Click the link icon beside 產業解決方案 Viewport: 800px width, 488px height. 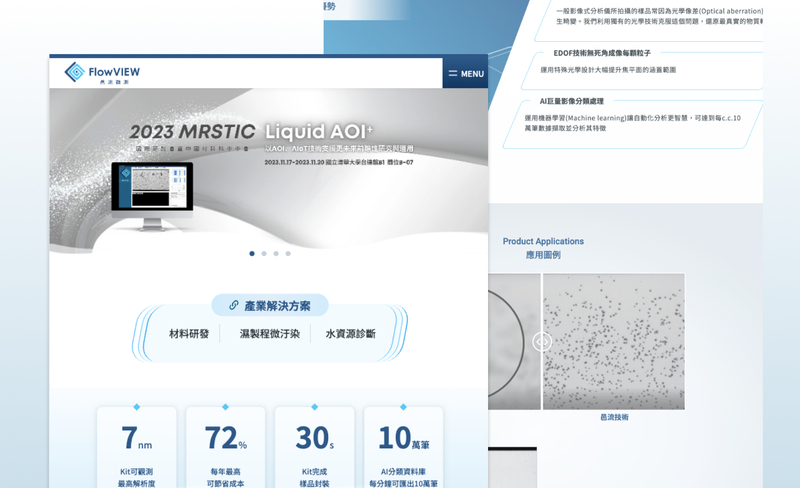[x=234, y=306]
